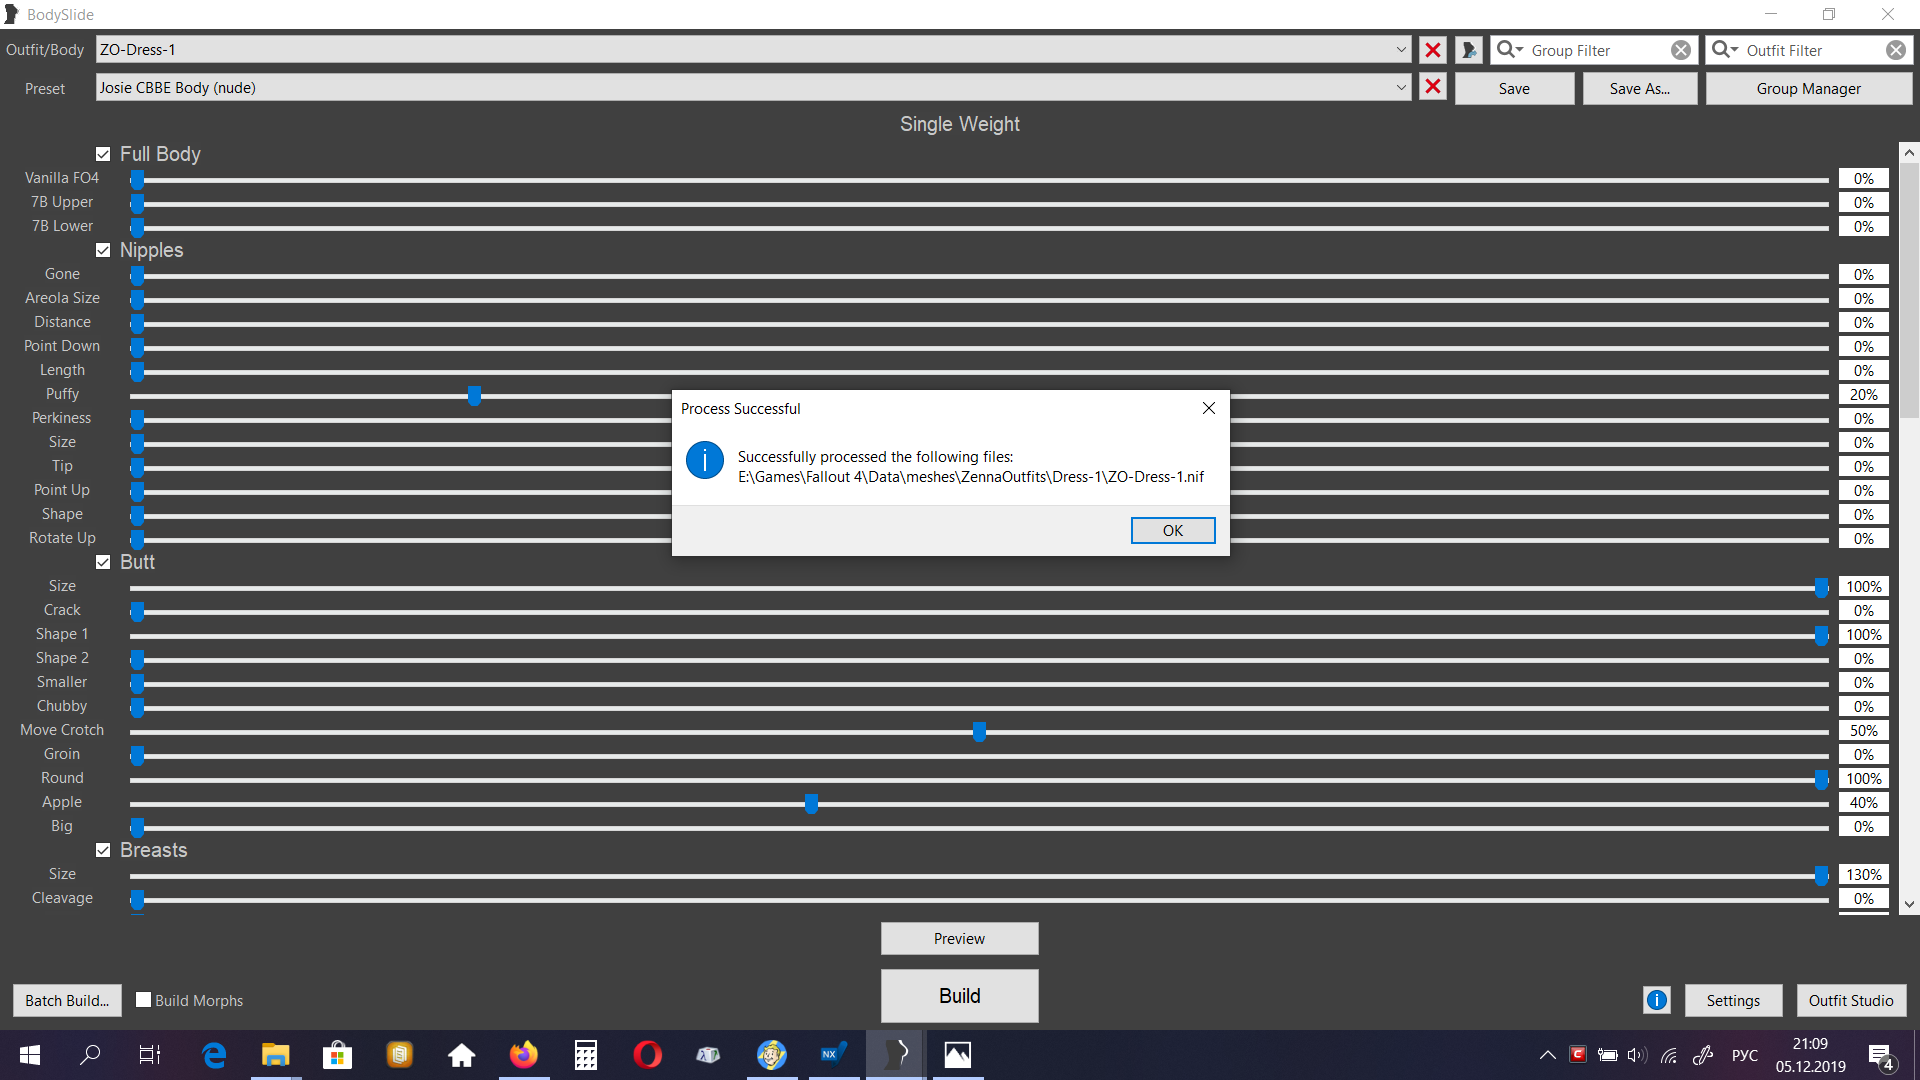Click the Group Manager button
The width and height of the screenshot is (1920, 1080).
[1808, 88]
